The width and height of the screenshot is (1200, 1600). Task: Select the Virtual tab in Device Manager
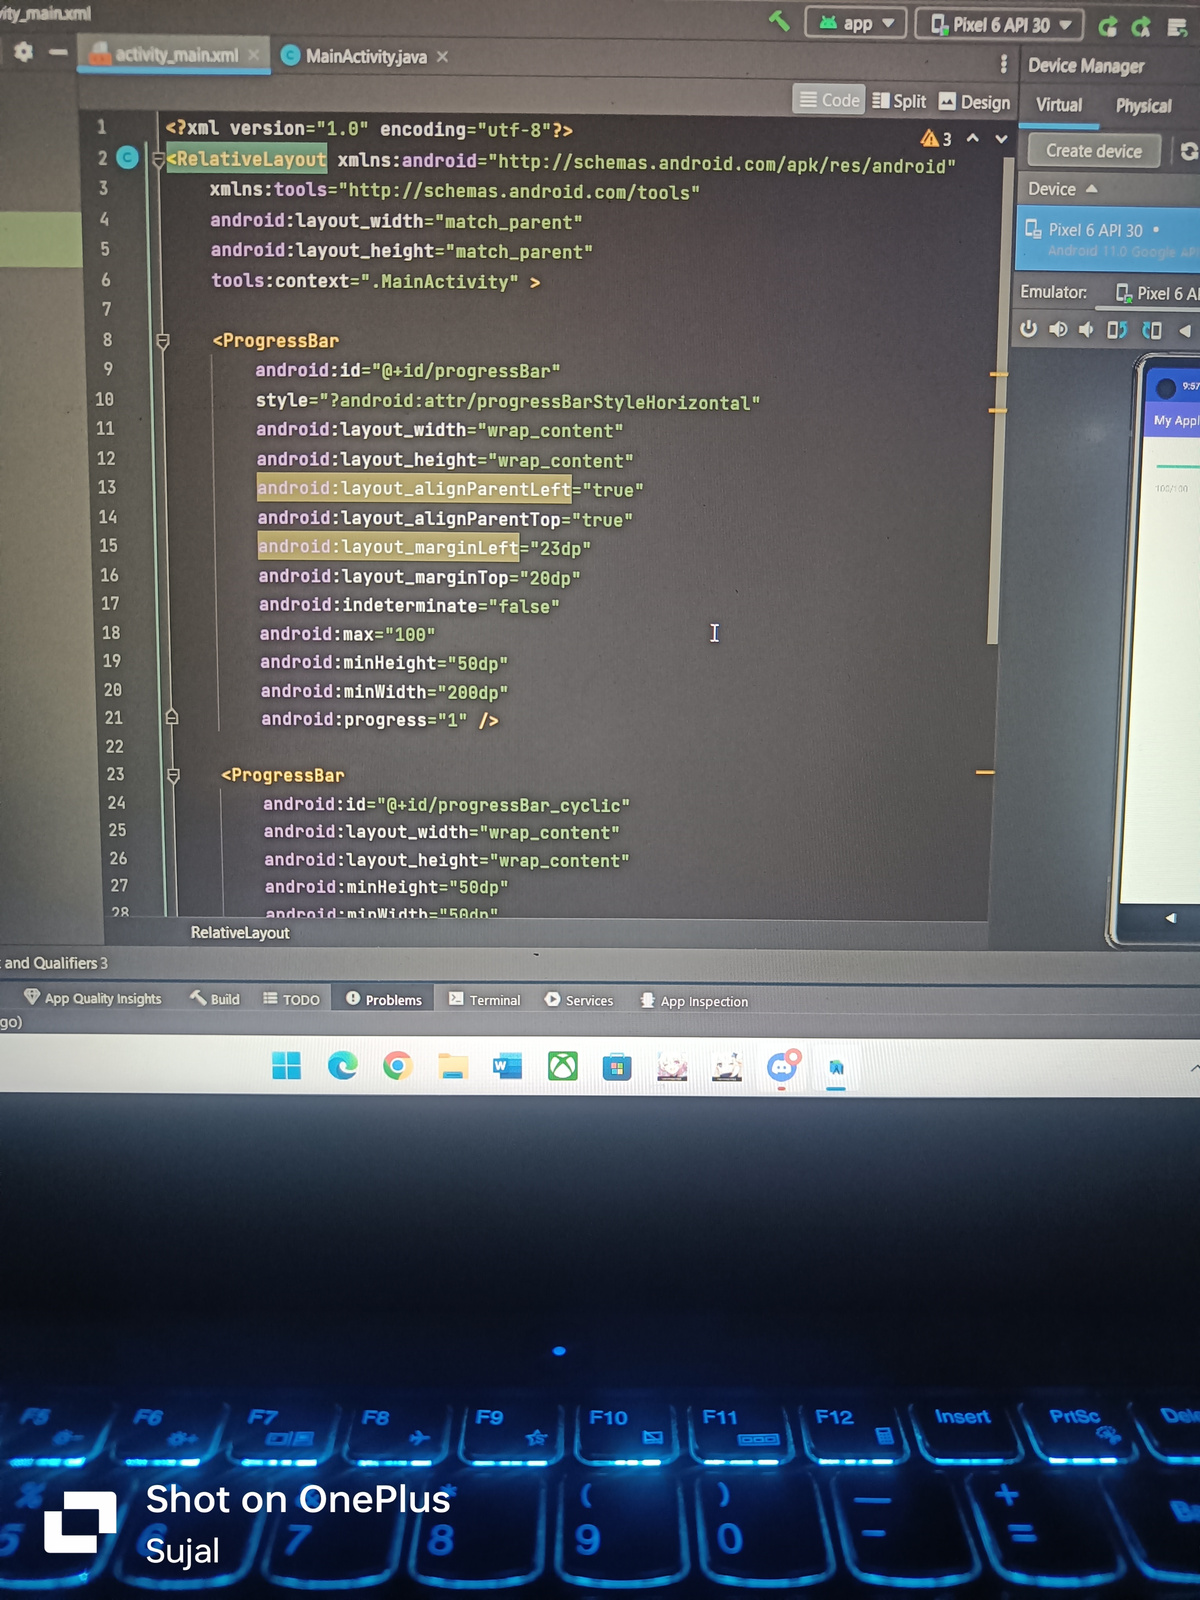click(1059, 105)
